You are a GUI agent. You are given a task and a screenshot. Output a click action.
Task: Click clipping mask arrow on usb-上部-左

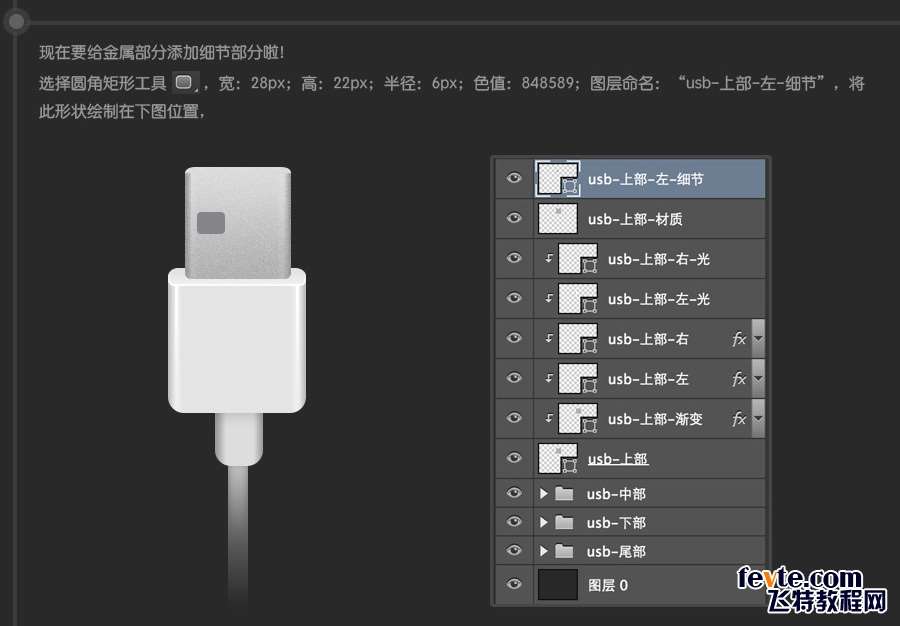[549, 378]
